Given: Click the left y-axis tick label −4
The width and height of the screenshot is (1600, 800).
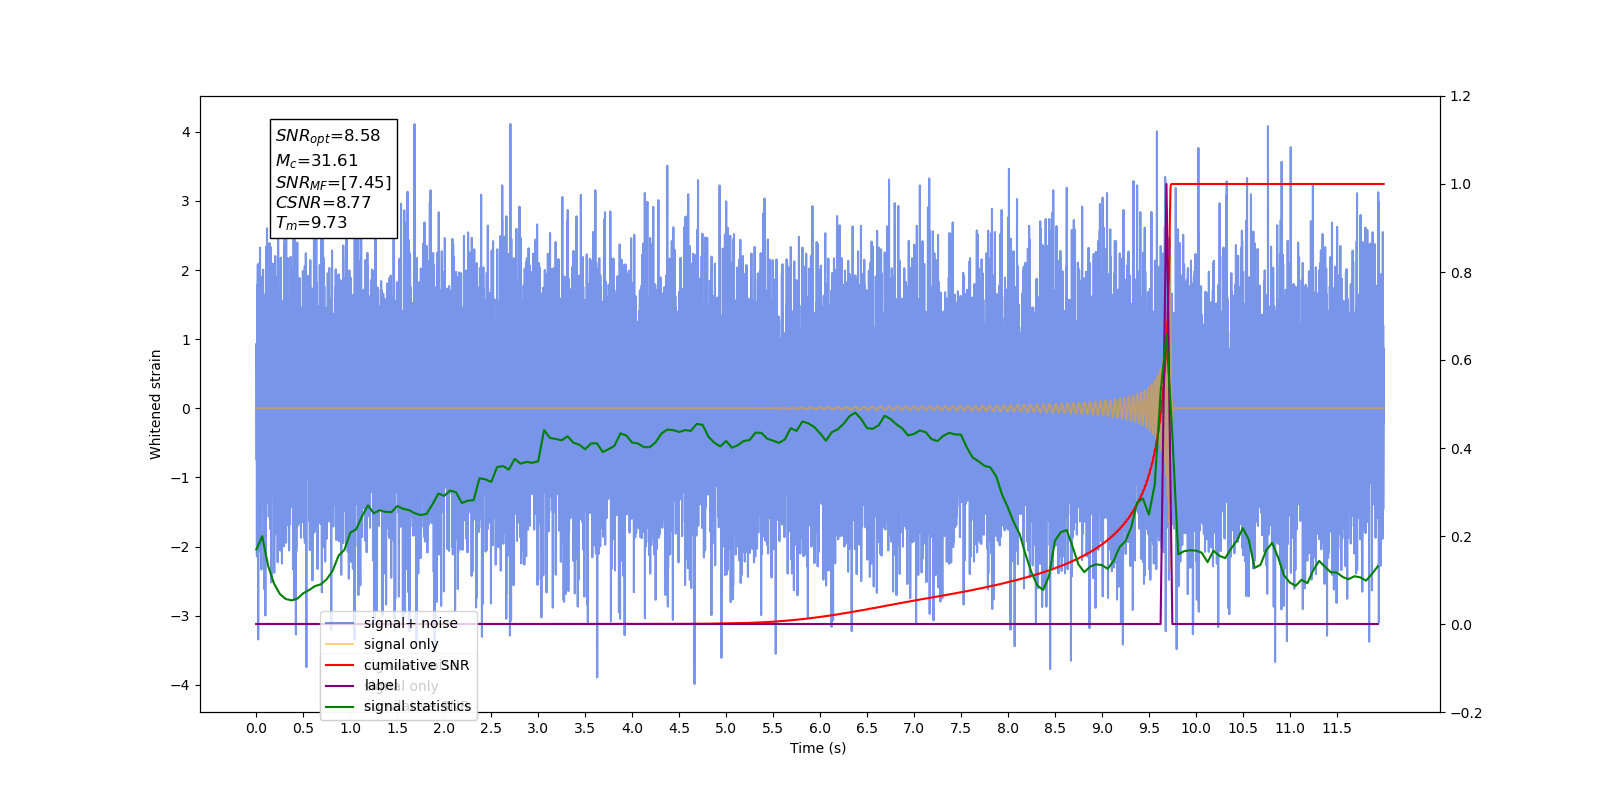Looking at the screenshot, I should [180, 685].
